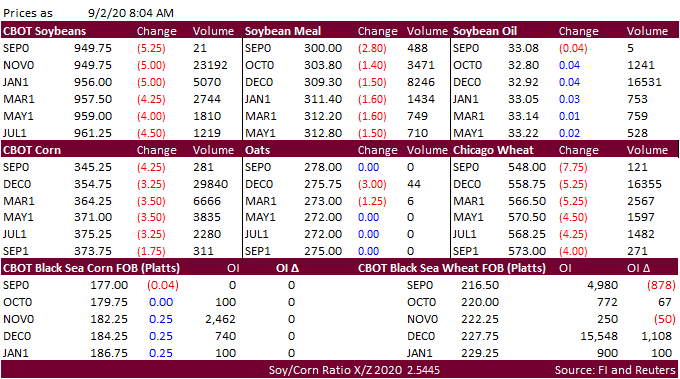Select the CBOT Corn section header
The width and height of the screenshot is (680, 379).
tap(32, 150)
